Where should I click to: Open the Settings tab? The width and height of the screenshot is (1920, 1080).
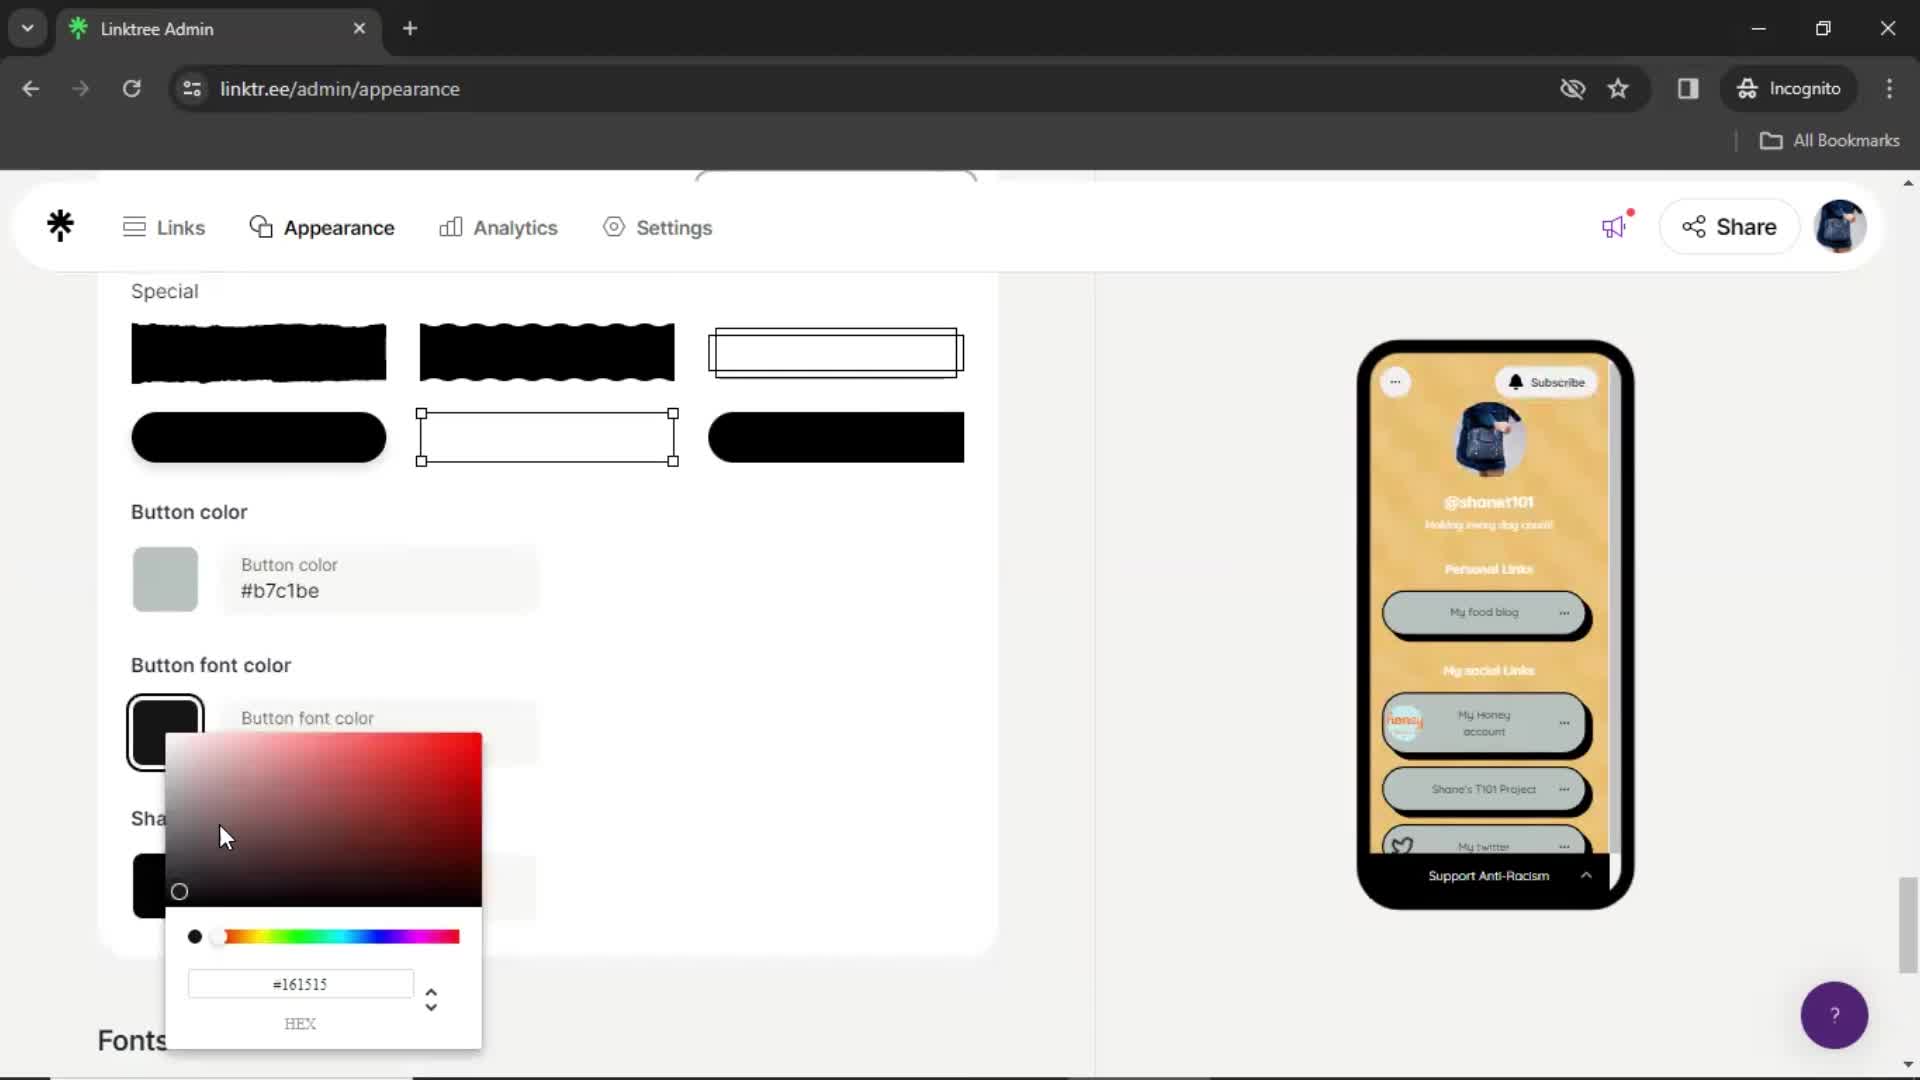657,227
